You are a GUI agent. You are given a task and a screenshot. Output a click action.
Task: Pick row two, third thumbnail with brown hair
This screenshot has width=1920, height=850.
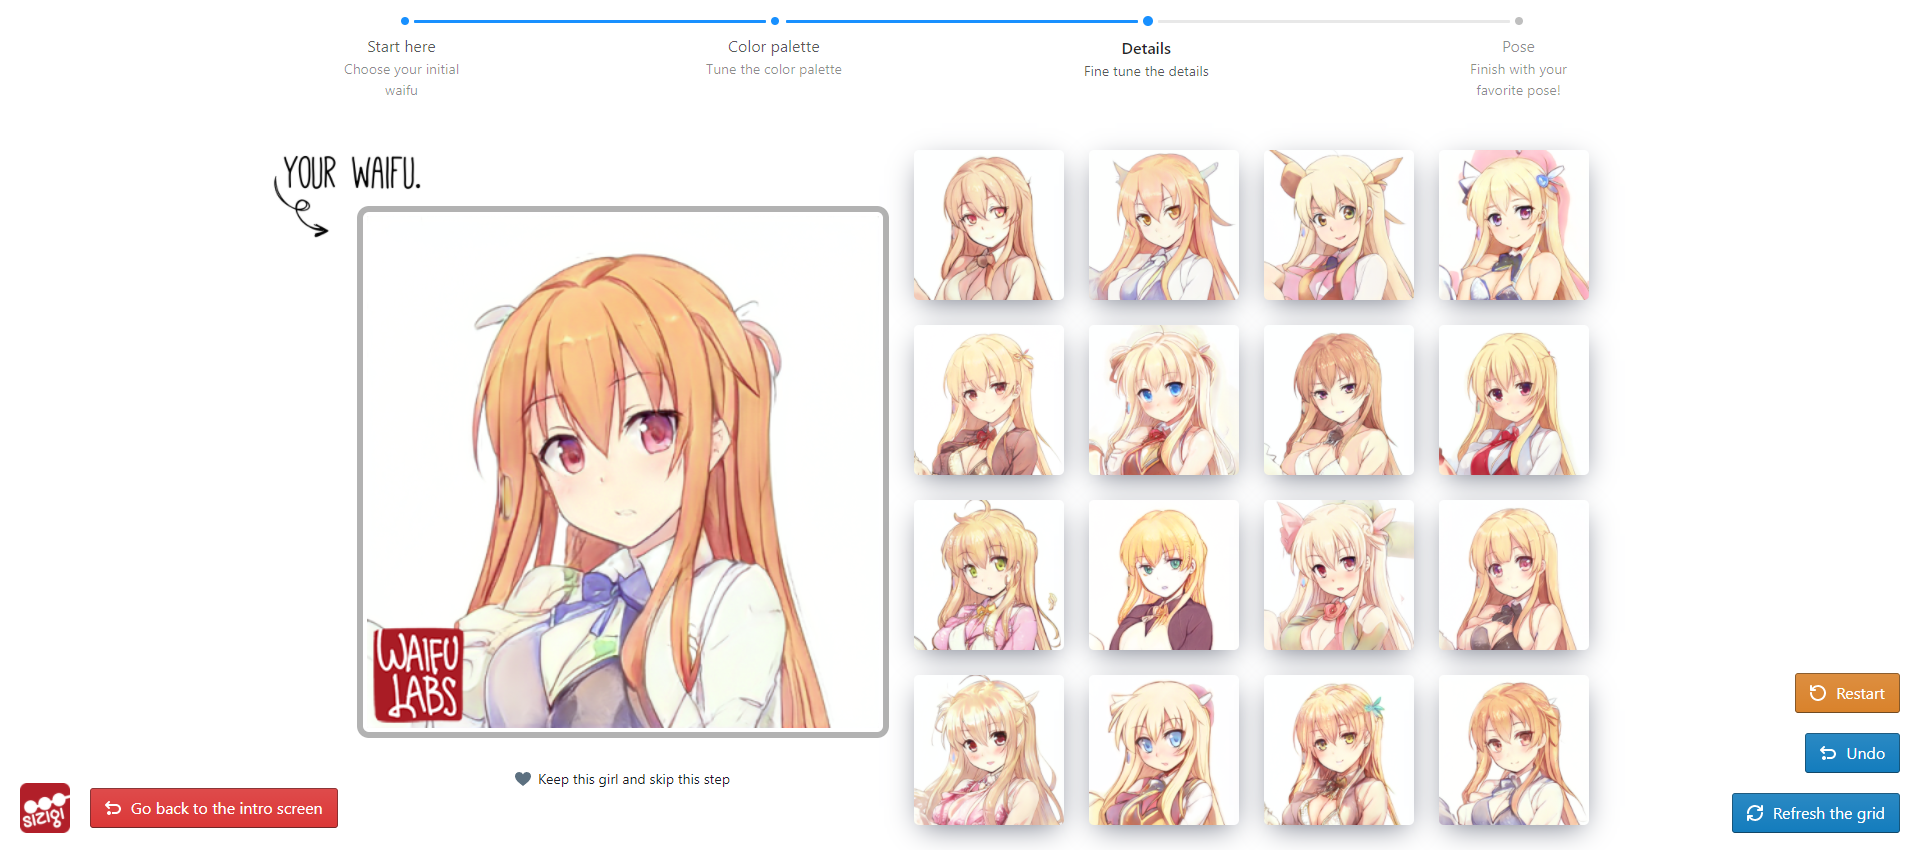(x=1339, y=400)
